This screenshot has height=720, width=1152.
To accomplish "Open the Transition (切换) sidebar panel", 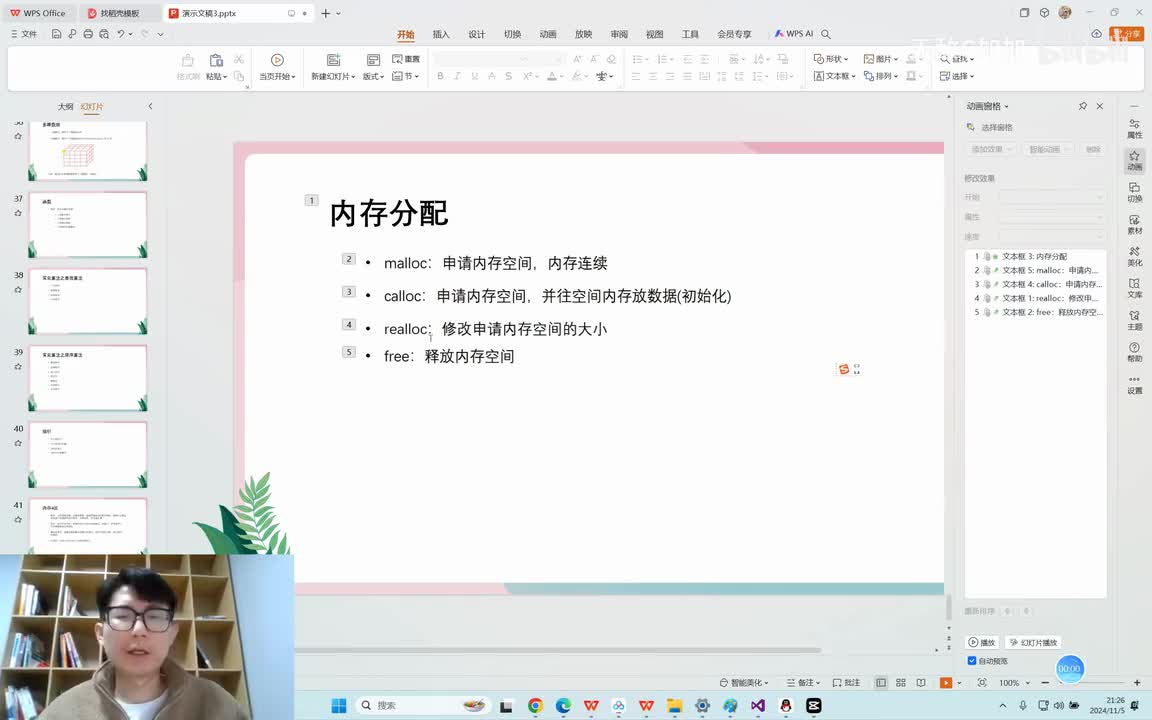I will [x=1134, y=192].
